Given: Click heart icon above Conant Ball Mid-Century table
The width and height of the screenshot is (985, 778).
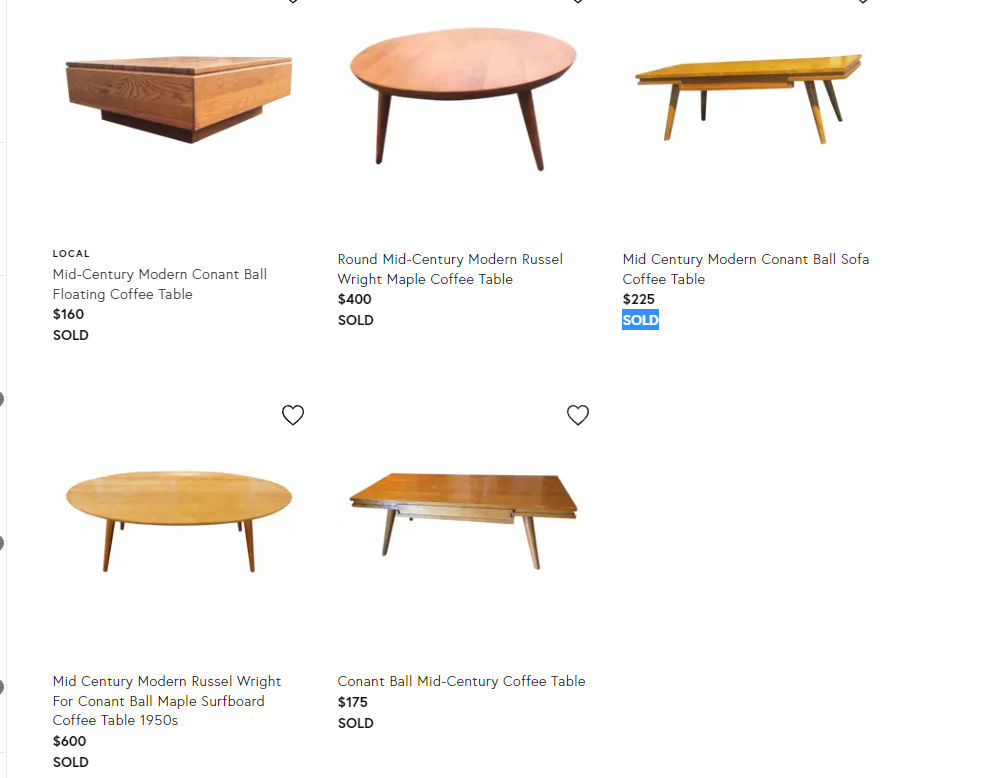Looking at the screenshot, I should pos(577,415).
